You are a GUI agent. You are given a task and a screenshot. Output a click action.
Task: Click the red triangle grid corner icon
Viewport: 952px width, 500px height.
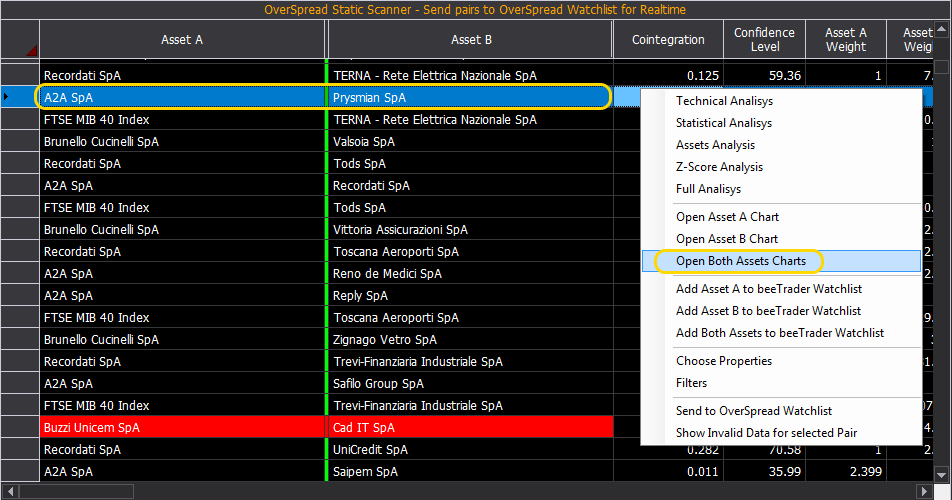click(32, 50)
